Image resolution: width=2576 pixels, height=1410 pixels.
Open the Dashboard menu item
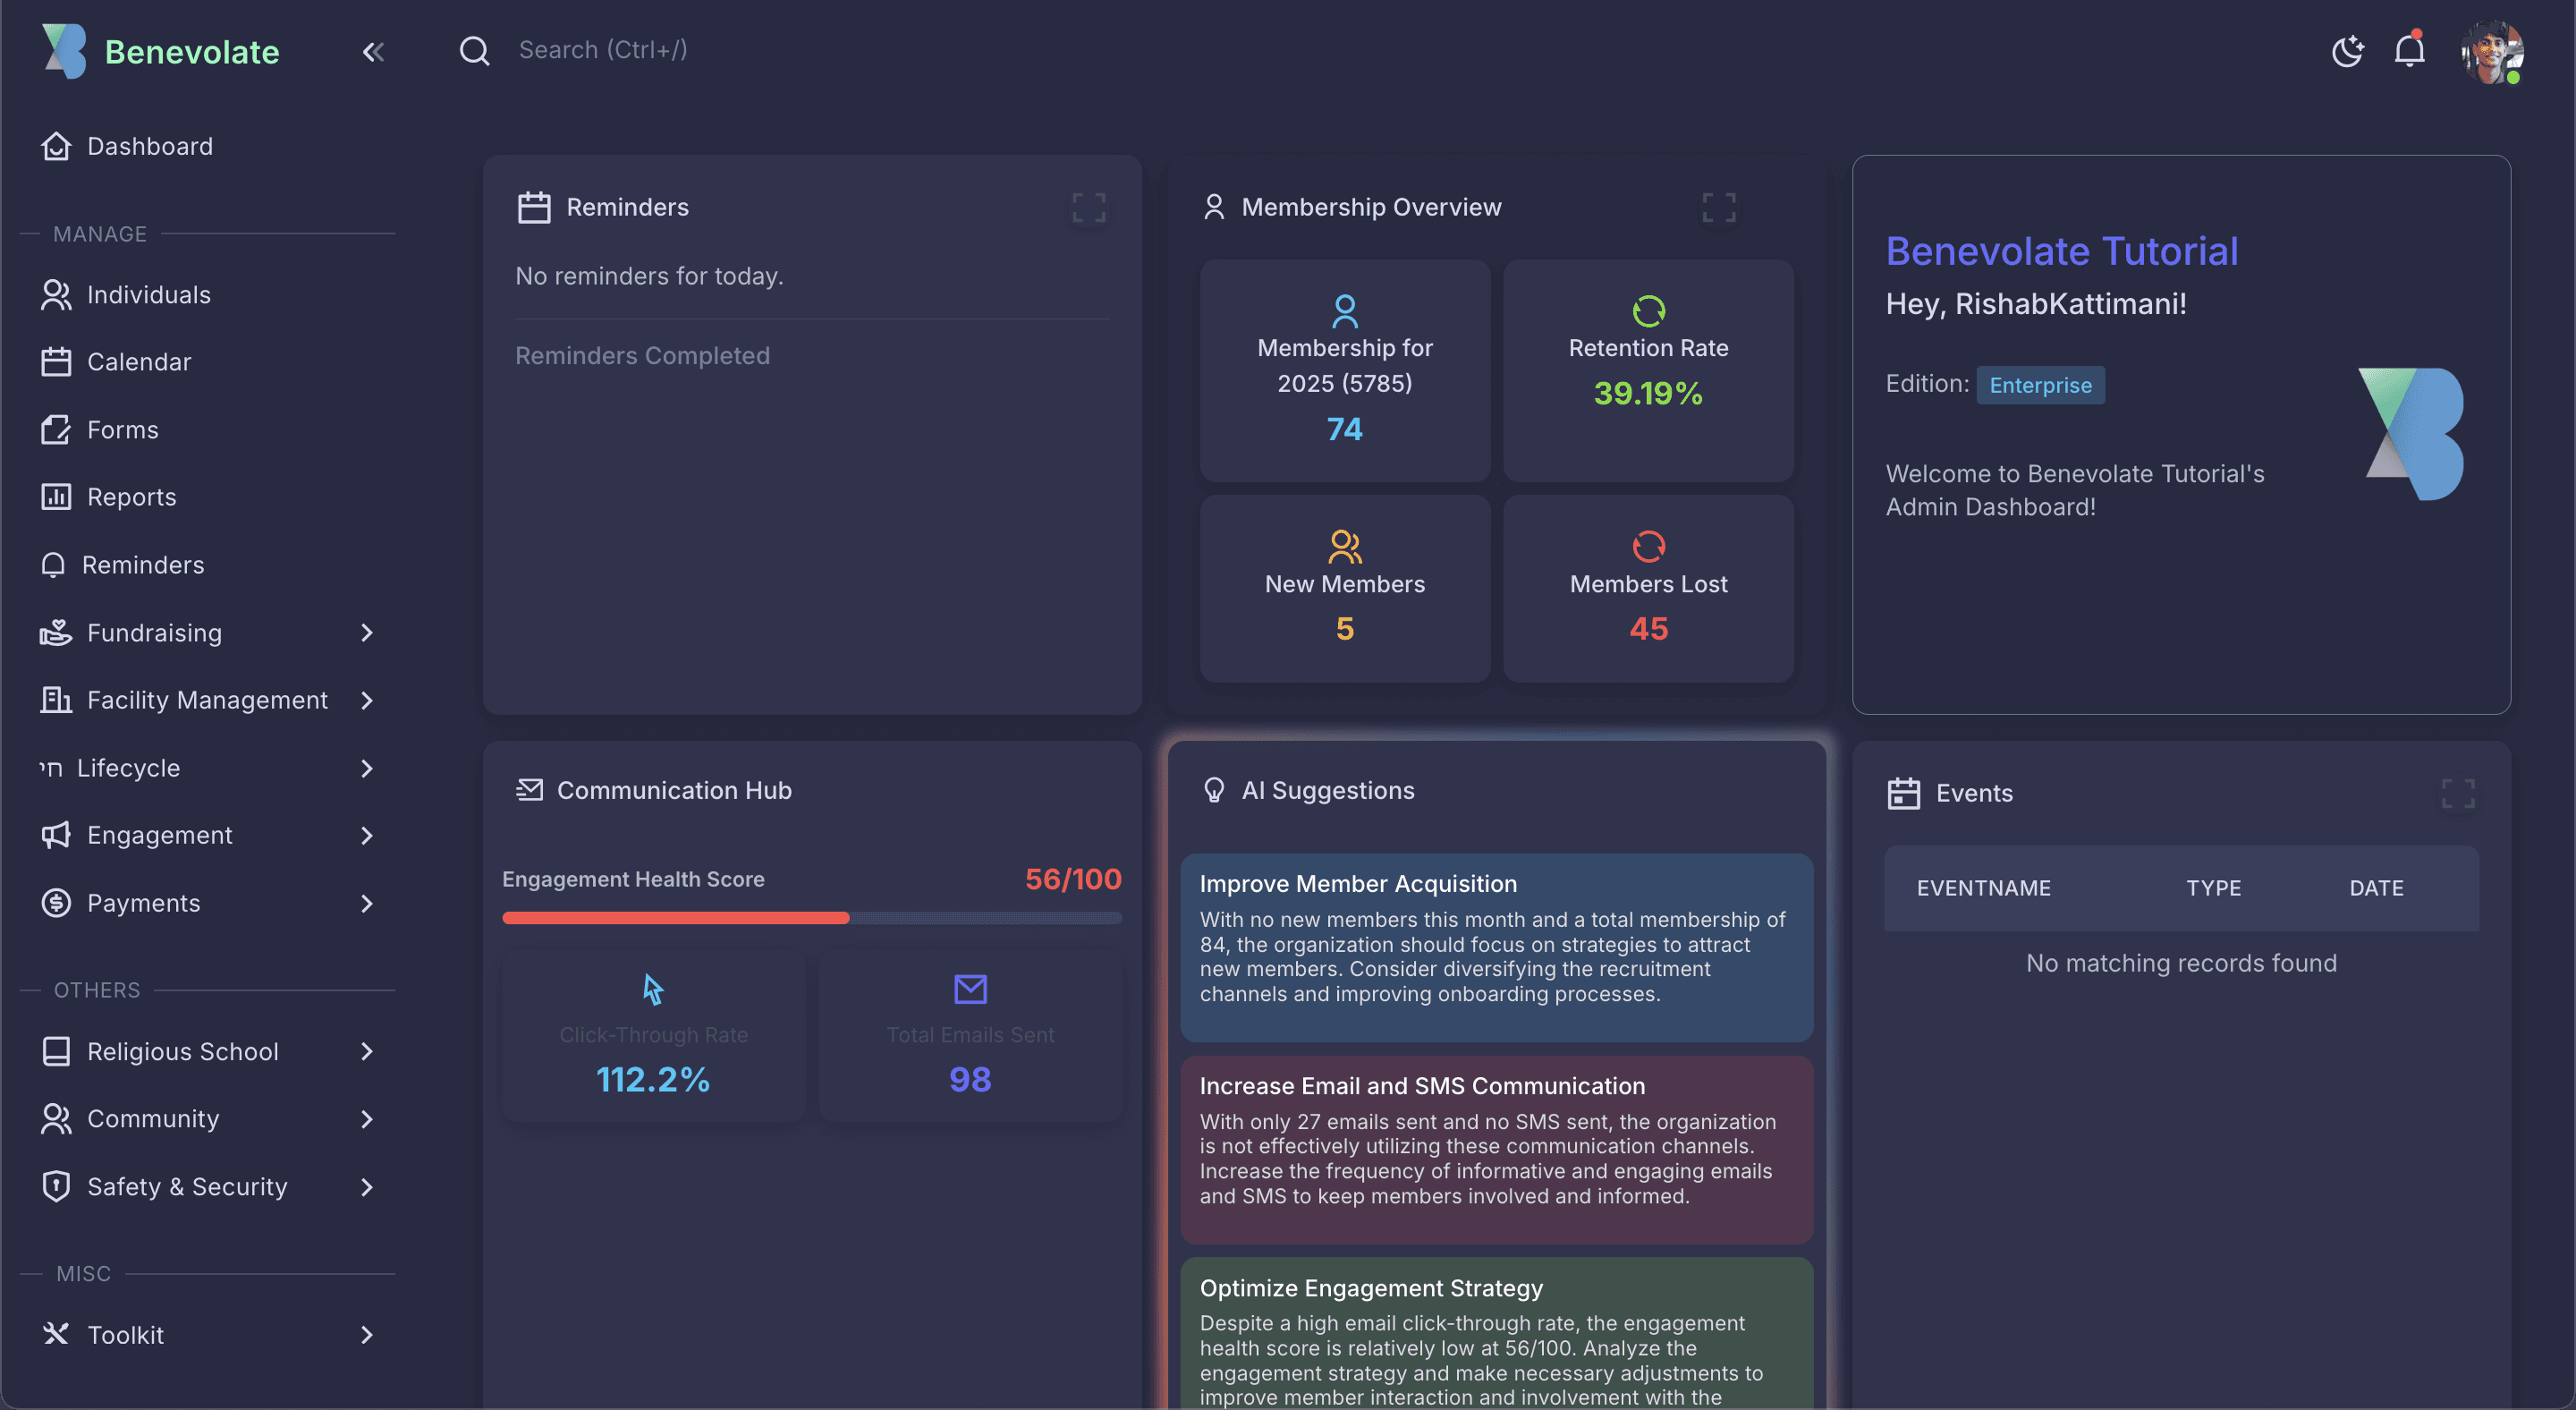pyautogui.click(x=149, y=146)
